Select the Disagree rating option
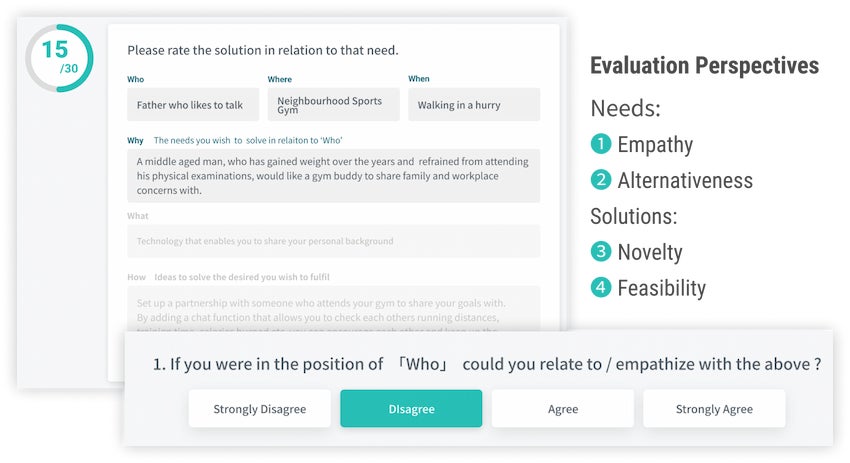850x463 pixels. click(411, 408)
